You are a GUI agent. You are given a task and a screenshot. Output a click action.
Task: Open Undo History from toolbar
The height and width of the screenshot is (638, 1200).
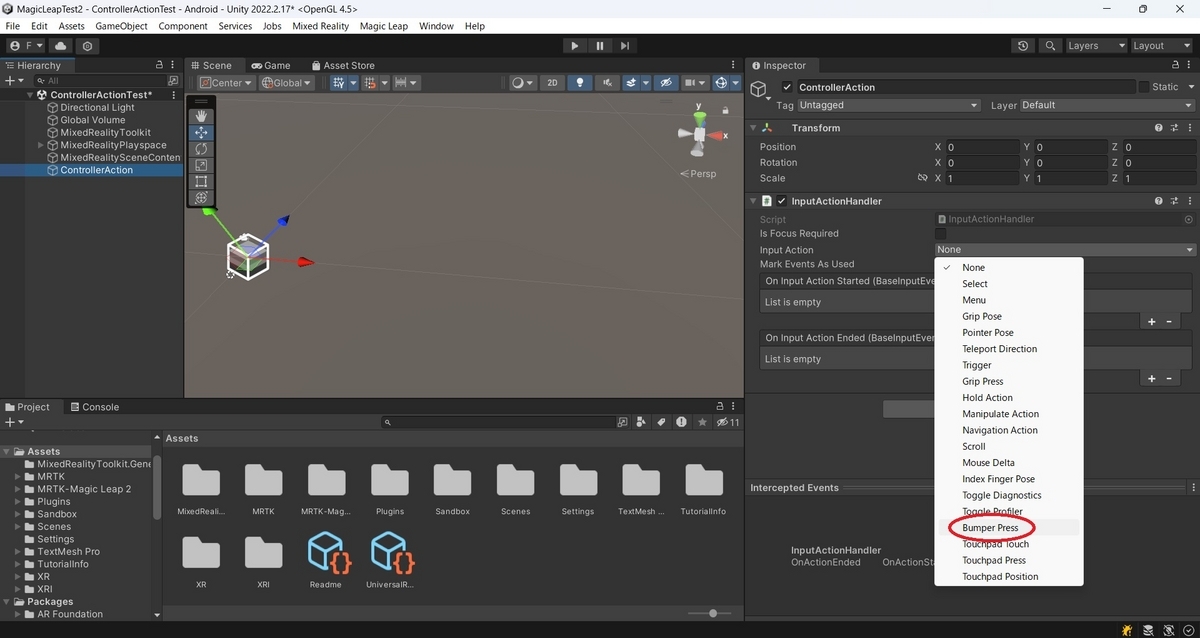[x=1023, y=46]
